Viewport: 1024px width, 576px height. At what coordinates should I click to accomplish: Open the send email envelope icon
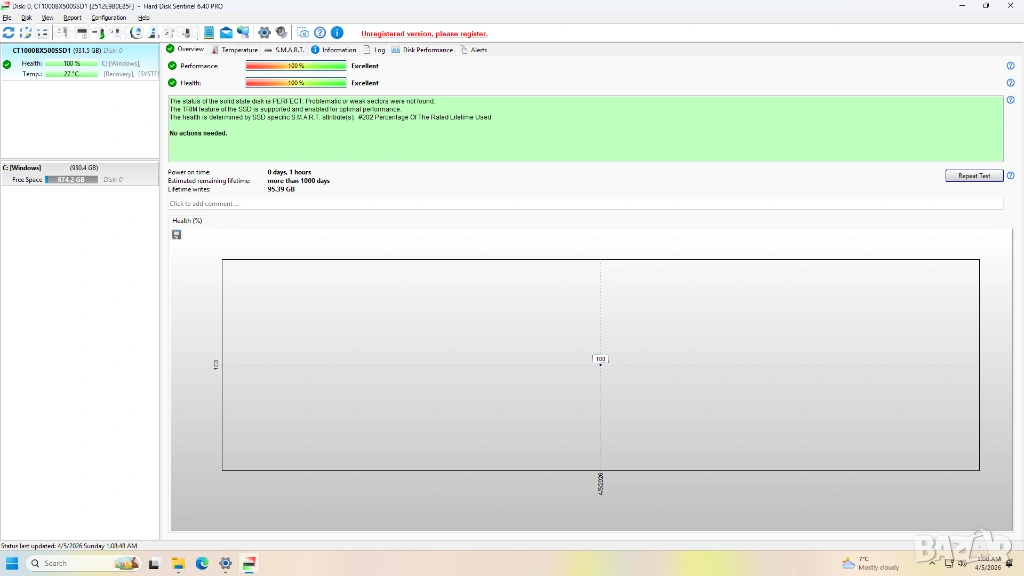[x=226, y=33]
